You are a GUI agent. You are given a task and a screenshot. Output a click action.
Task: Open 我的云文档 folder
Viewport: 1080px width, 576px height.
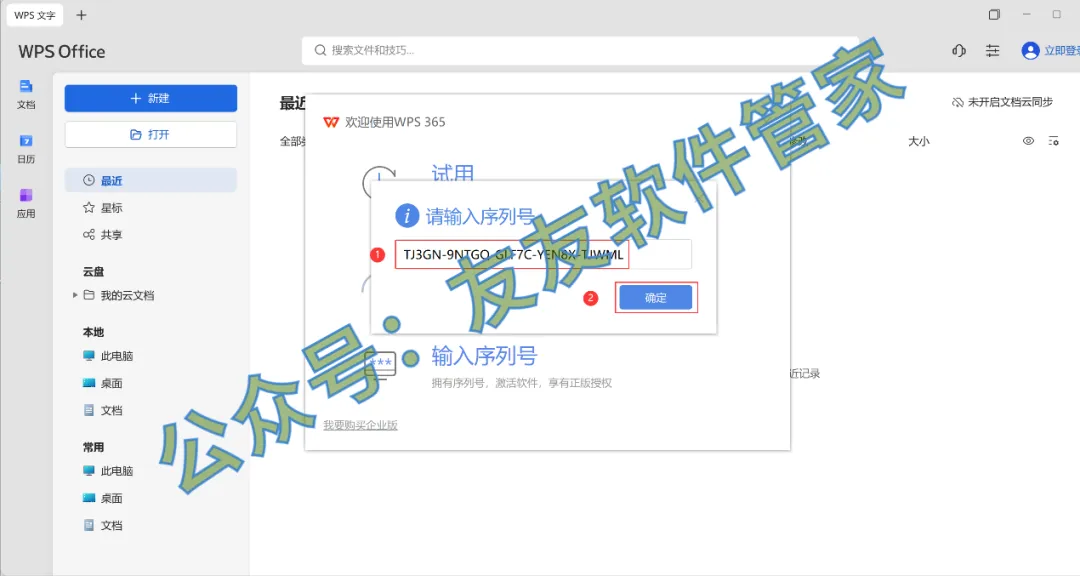coord(127,295)
